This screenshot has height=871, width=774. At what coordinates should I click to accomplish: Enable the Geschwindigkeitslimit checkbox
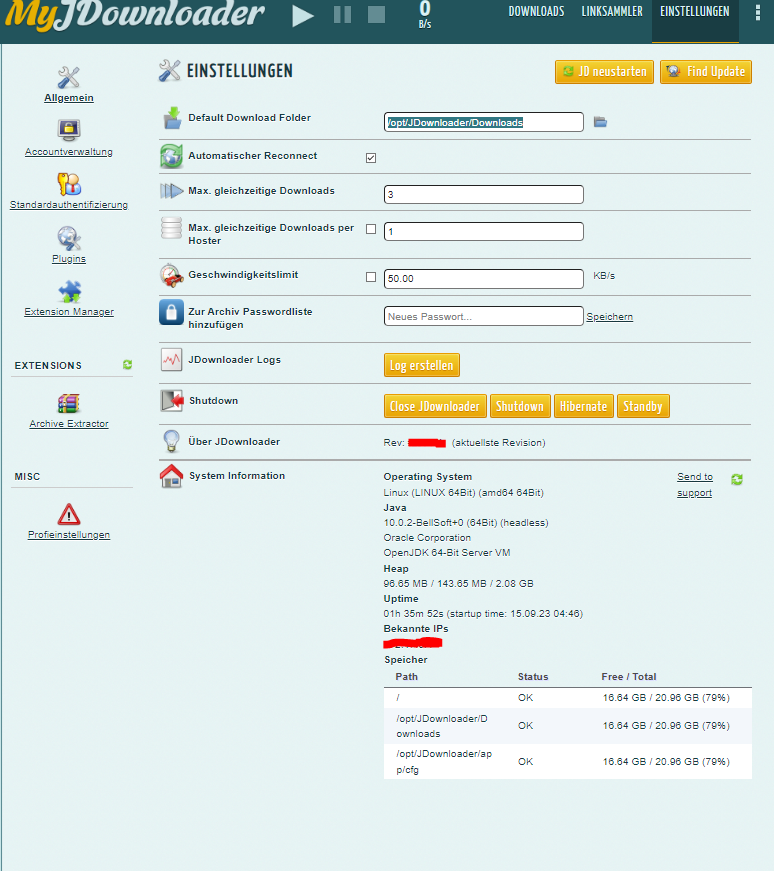click(x=371, y=277)
